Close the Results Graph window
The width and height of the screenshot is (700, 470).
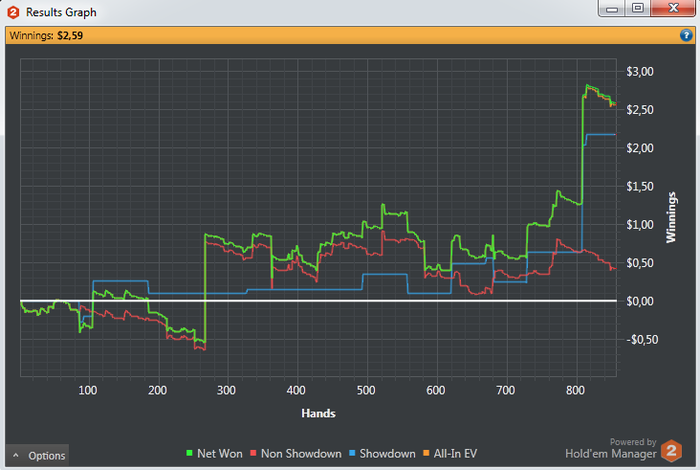(673, 8)
